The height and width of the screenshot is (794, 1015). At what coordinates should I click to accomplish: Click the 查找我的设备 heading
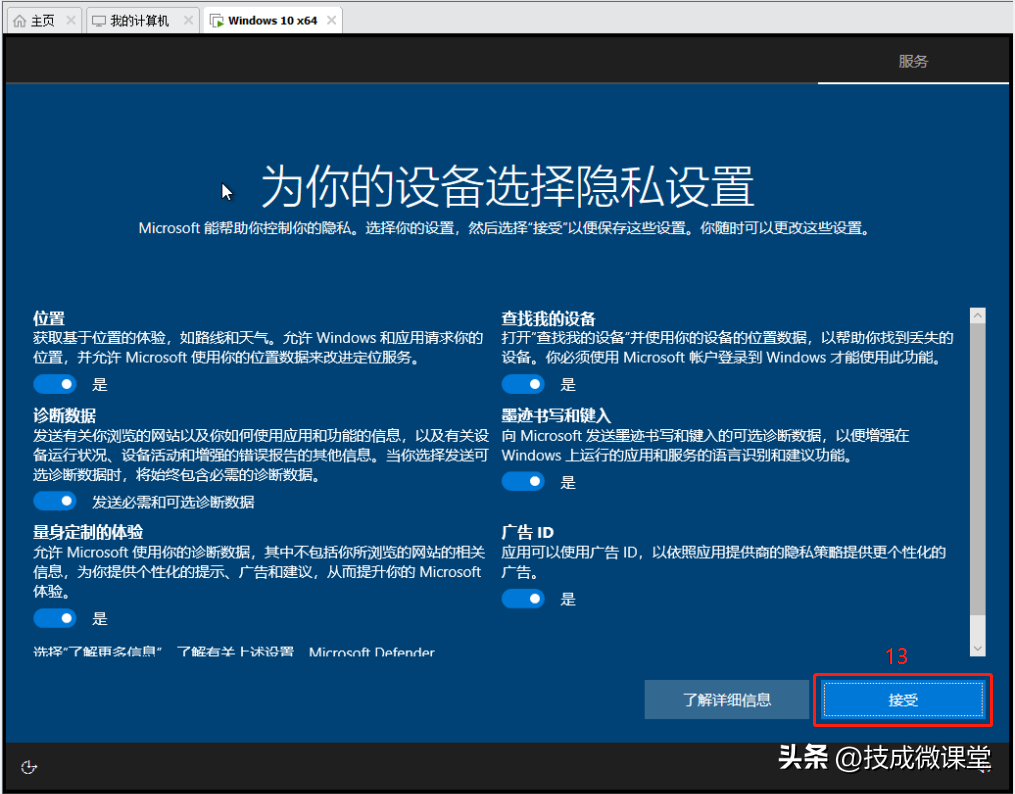[x=548, y=318]
